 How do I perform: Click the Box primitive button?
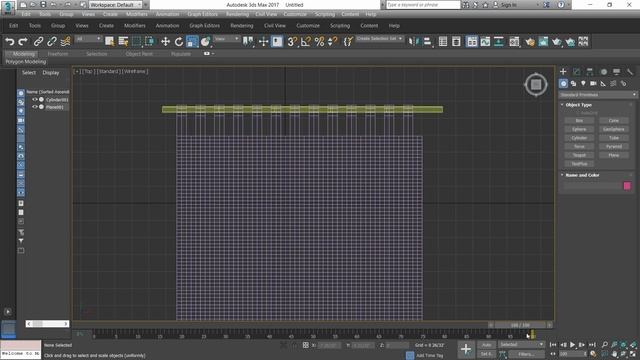coord(579,121)
